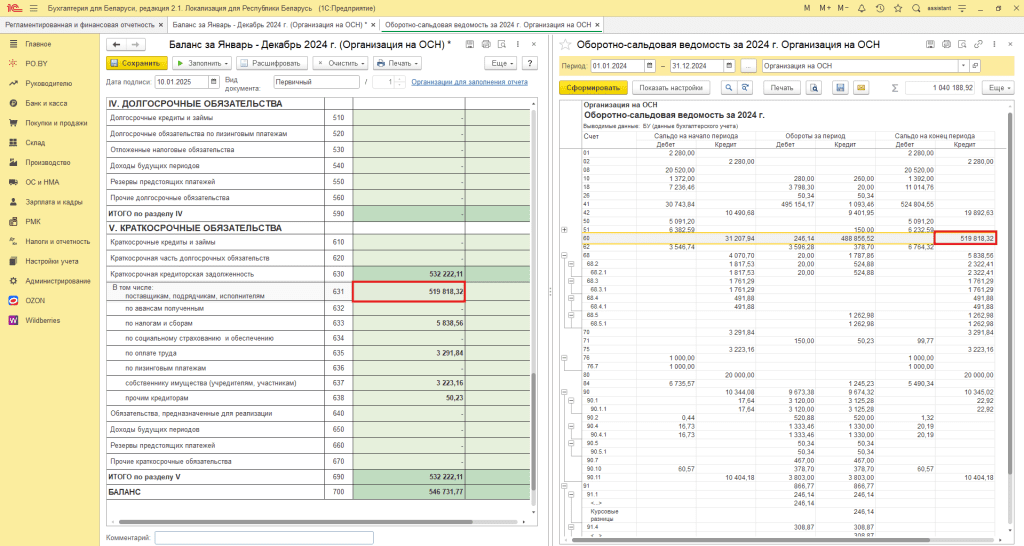Click print preview icon next to Печать
Screen dimensions: 1024x546
814,88
